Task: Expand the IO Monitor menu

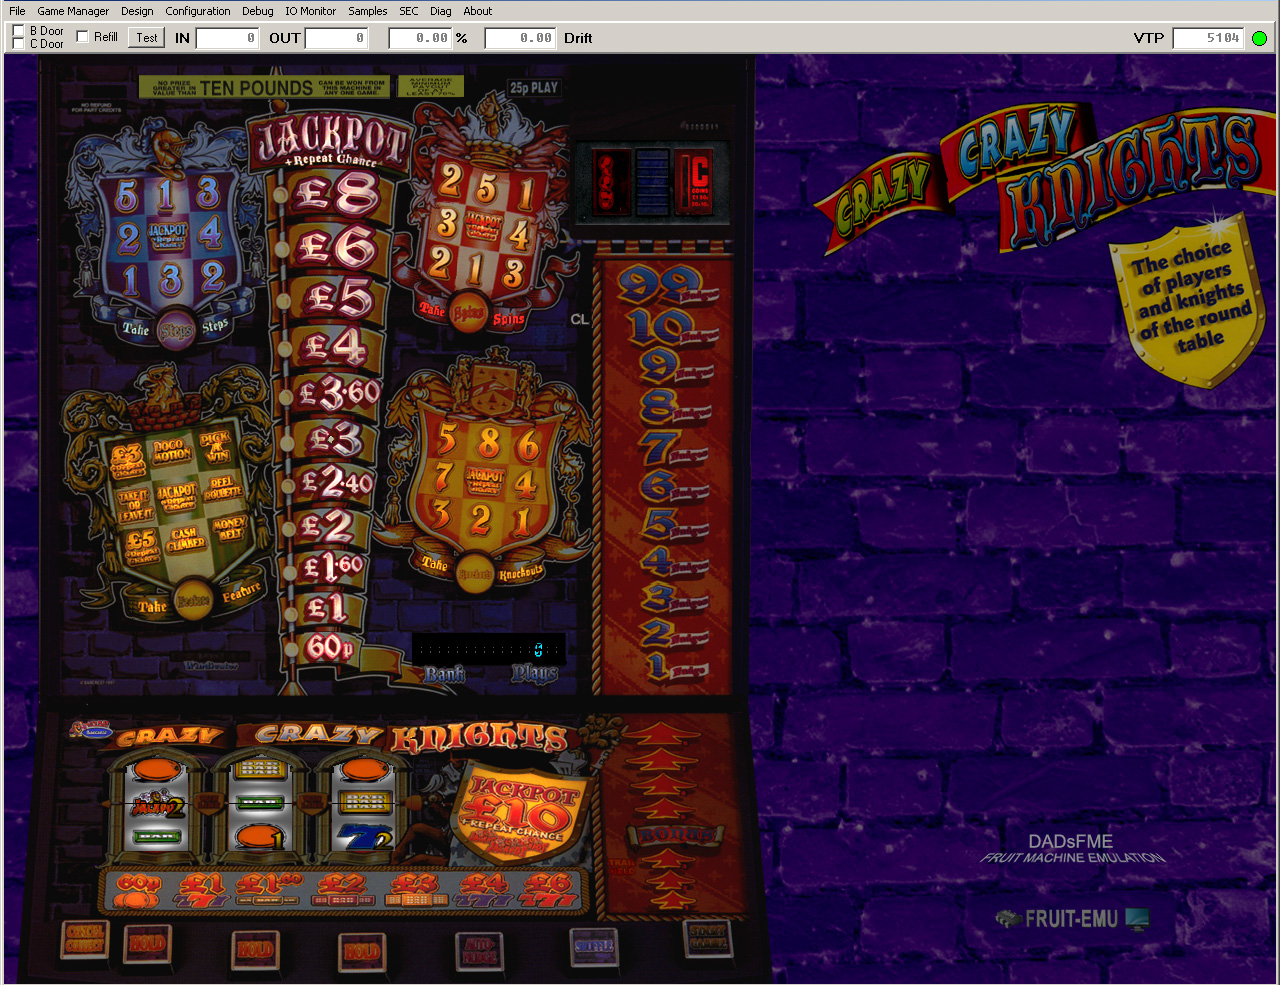Action: (x=310, y=11)
